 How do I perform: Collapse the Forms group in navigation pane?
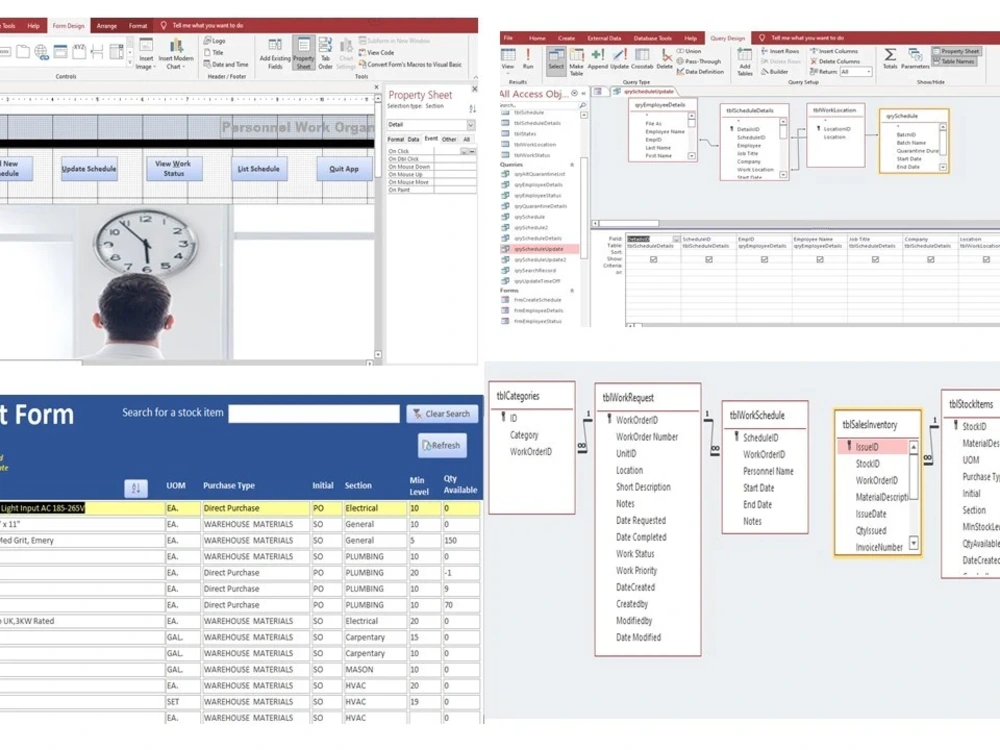tap(571, 291)
